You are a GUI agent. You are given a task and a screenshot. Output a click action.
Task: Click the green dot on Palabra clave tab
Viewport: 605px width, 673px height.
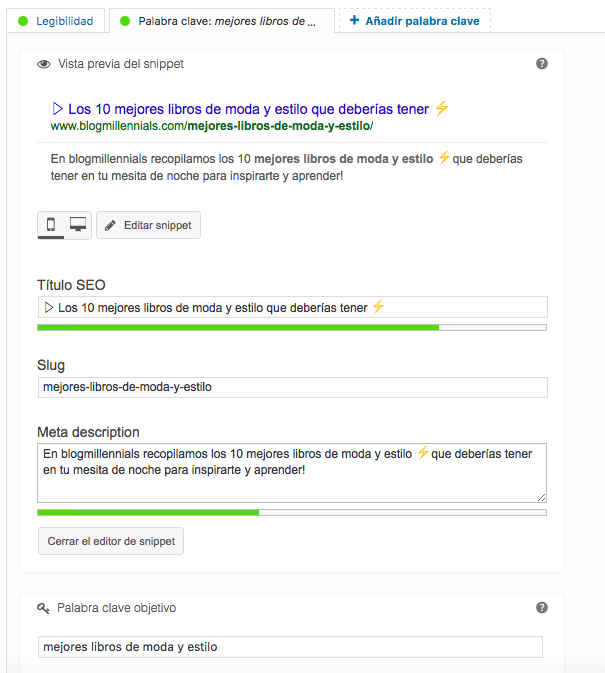[x=125, y=21]
